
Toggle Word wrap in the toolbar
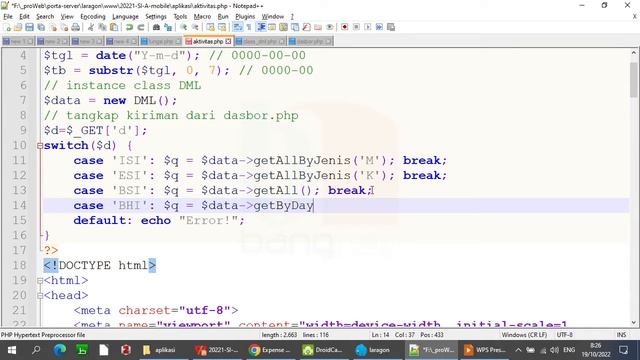click(238, 27)
